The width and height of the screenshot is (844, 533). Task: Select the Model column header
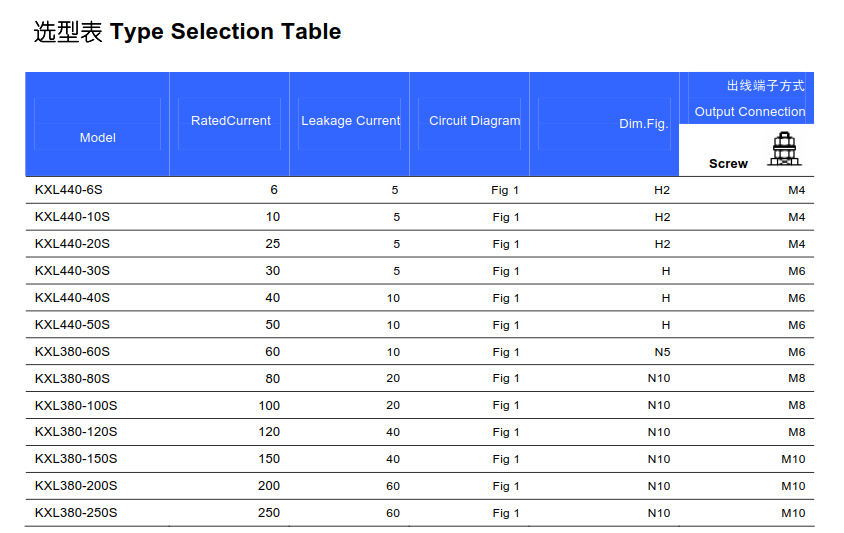point(97,138)
